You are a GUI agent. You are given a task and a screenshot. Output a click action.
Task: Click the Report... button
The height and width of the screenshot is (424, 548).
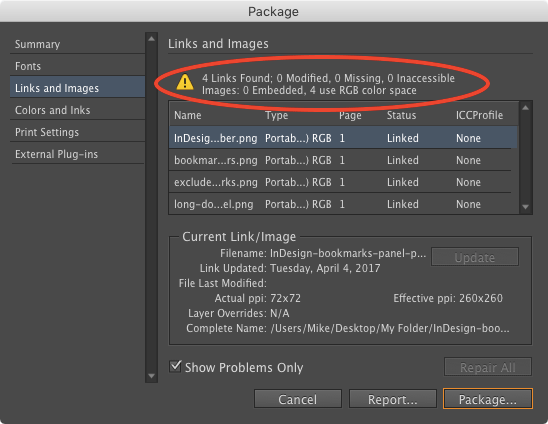point(392,399)
